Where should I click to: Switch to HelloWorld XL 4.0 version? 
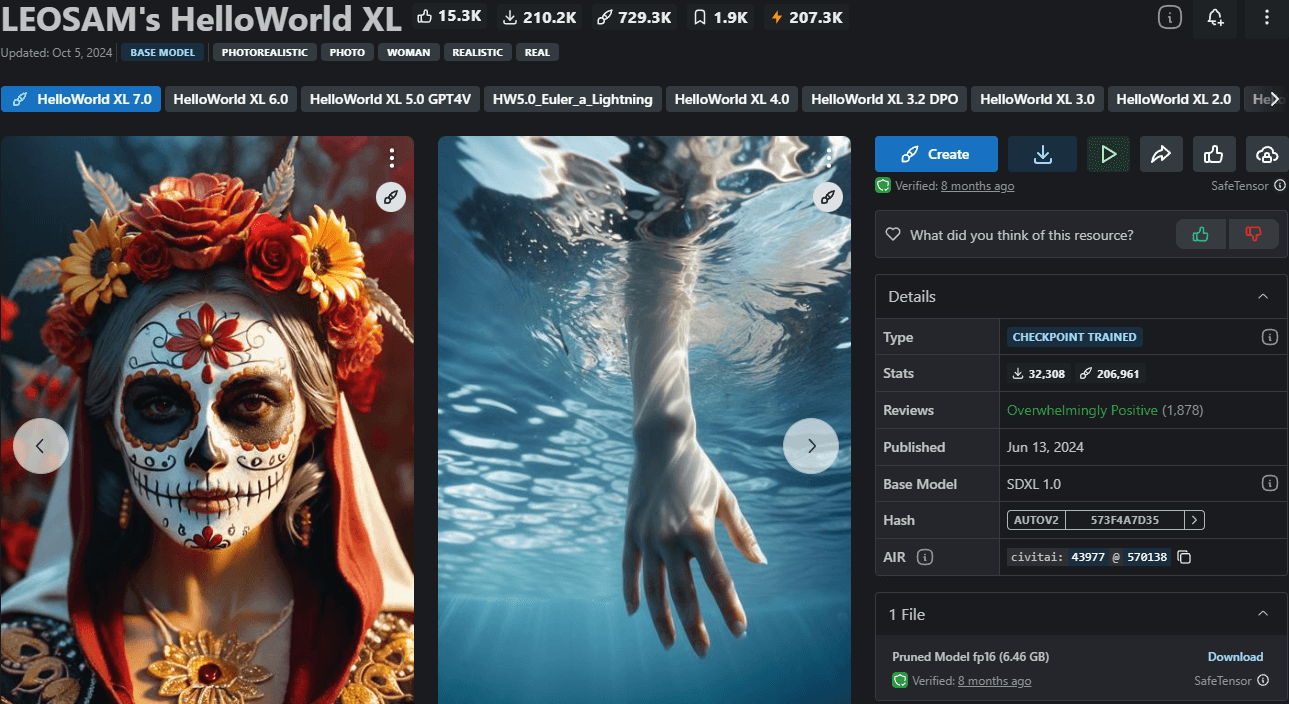coord(731,99)
